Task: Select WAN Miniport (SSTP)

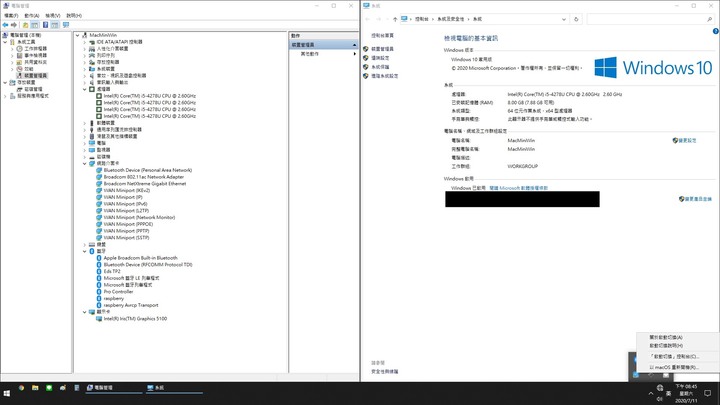Action: (x=126, y=238)
